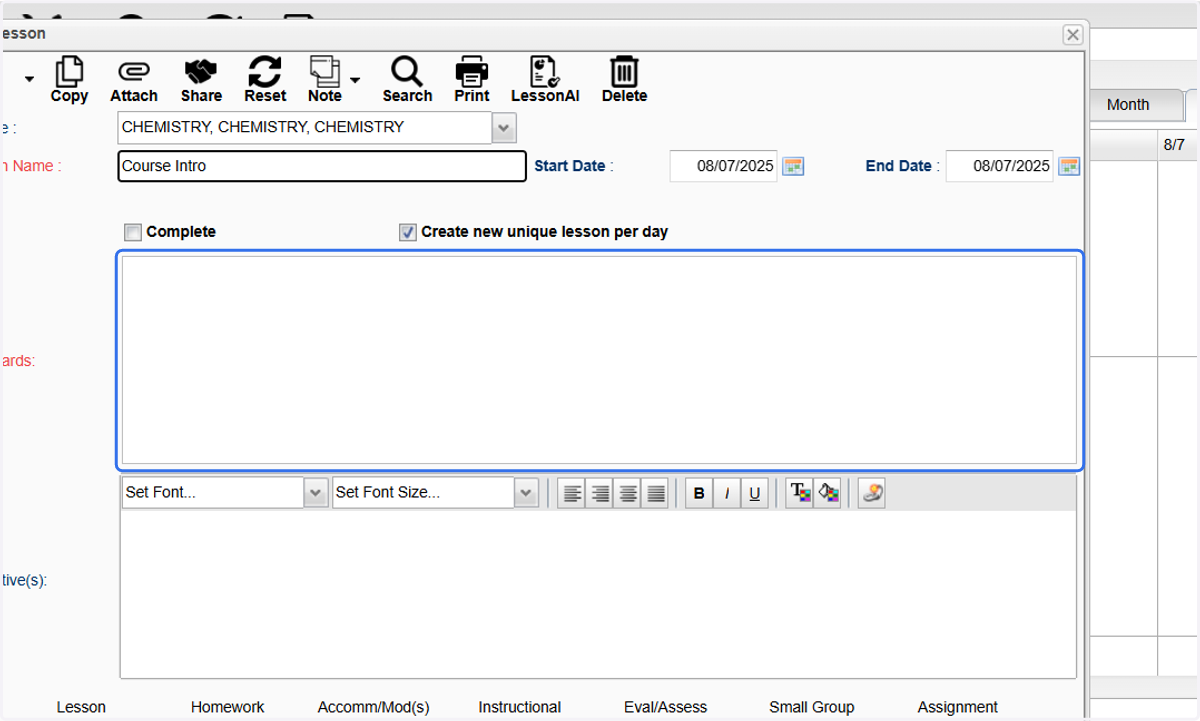The image size is (1200, 721).
Task: Switch to the Instructional tab
Action: (x=520, y=707)
